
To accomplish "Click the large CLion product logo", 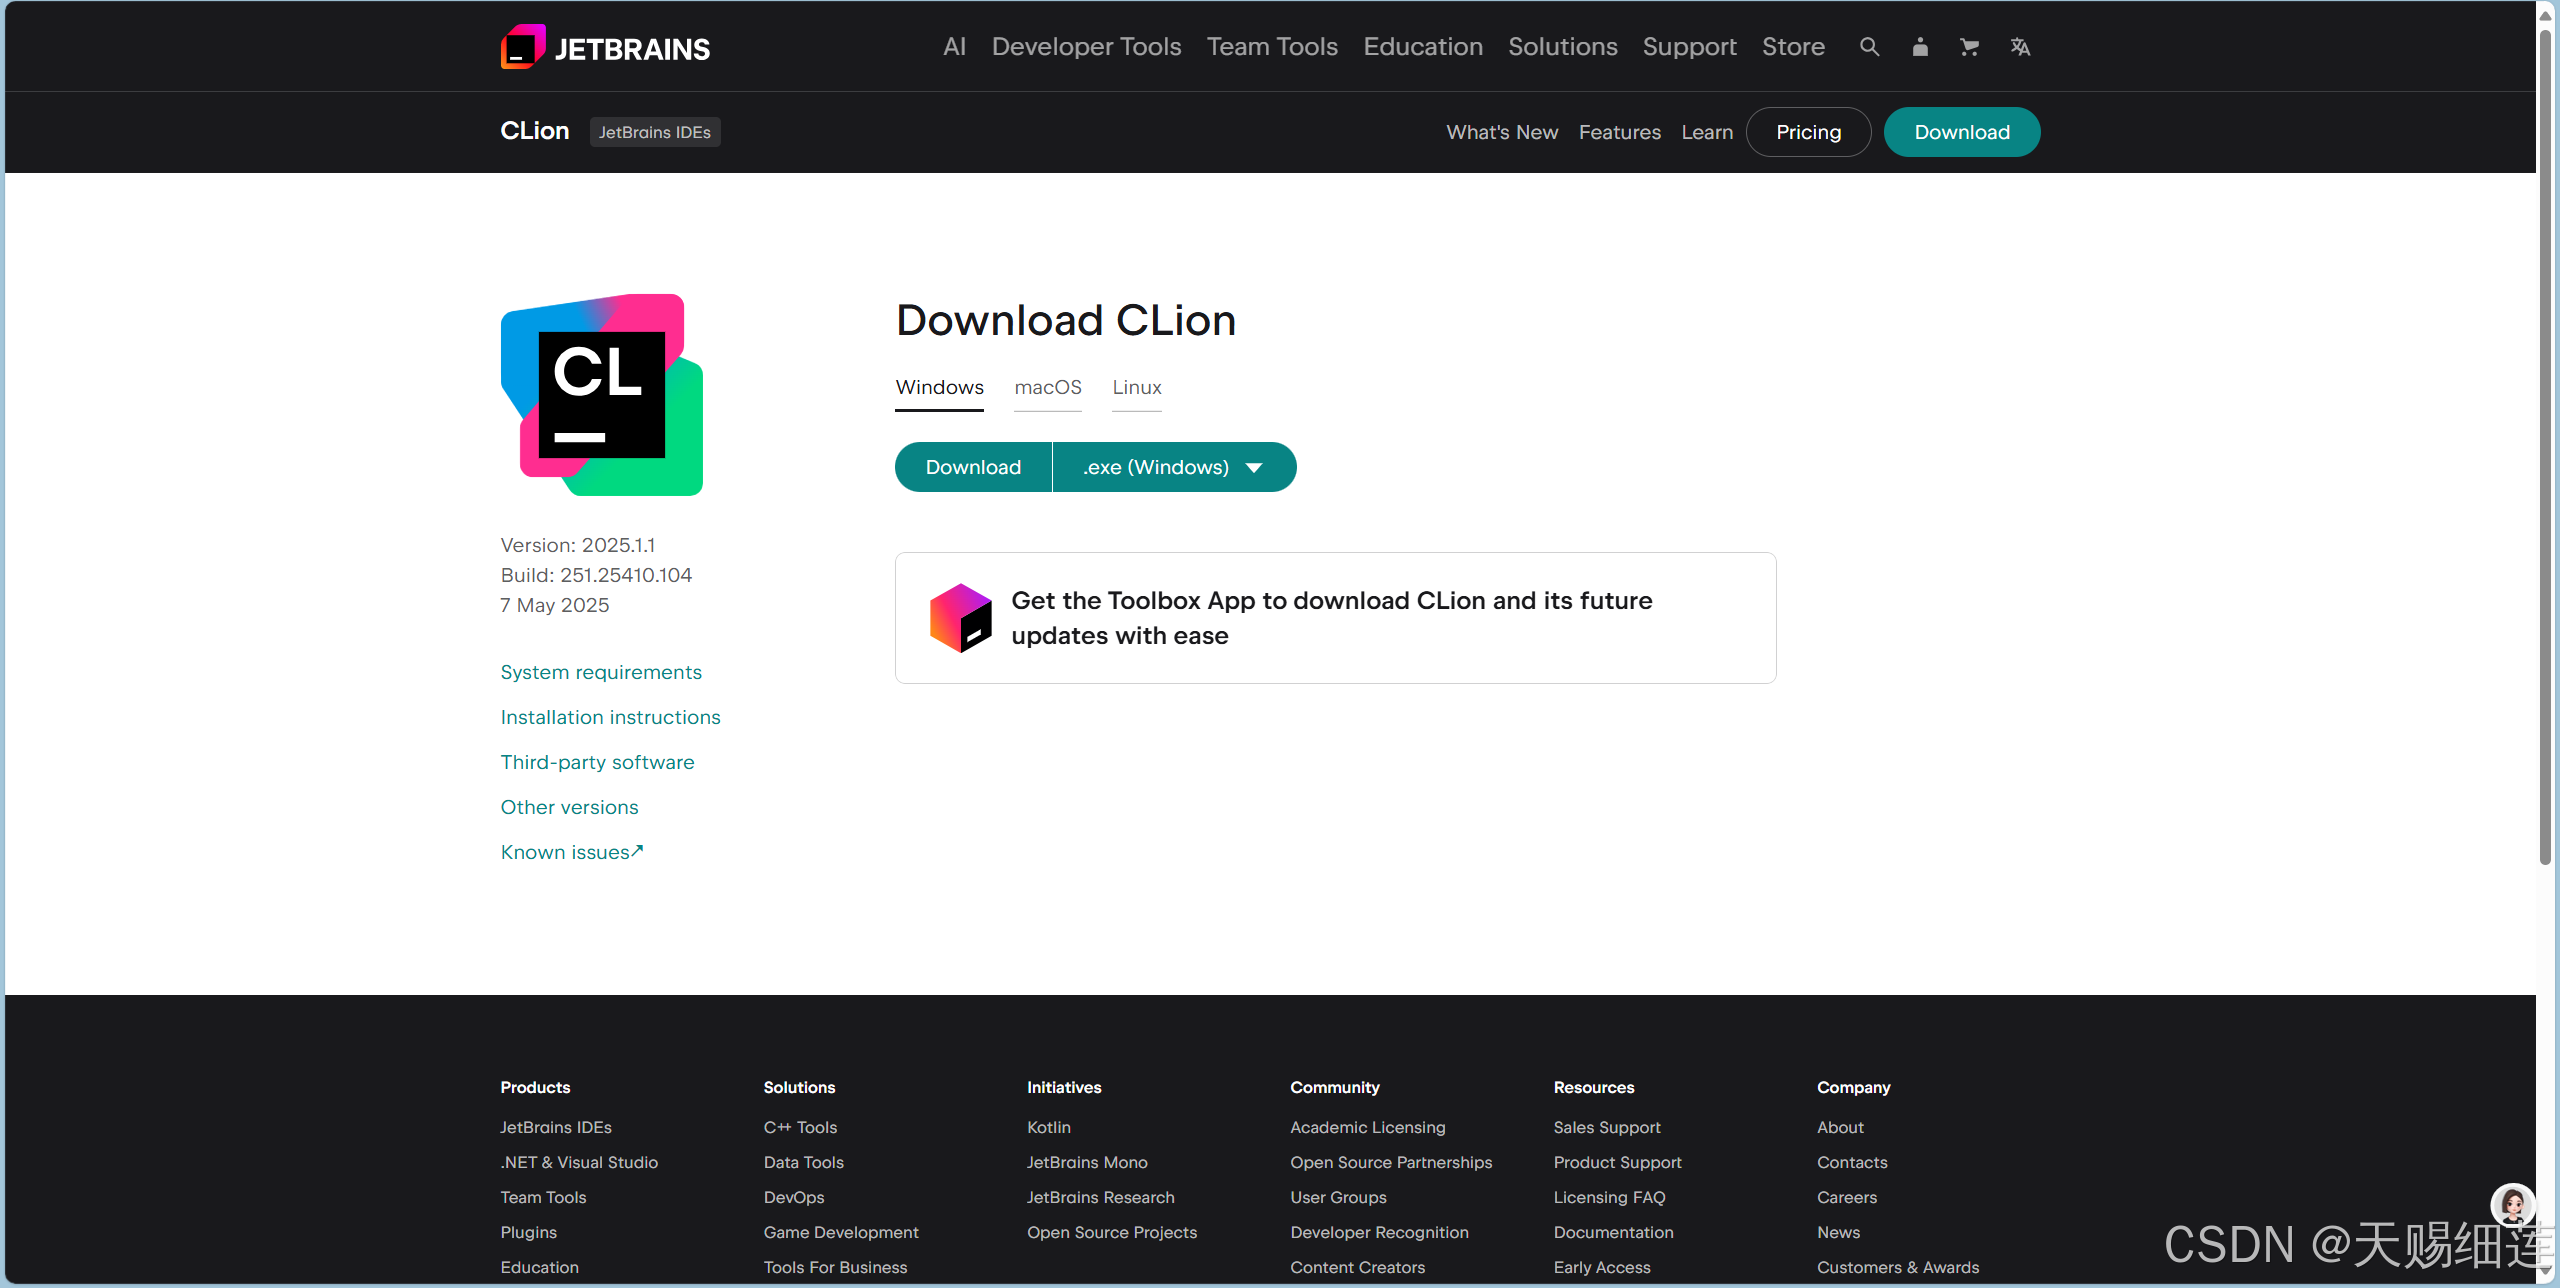I will click(x=602, y=395).
